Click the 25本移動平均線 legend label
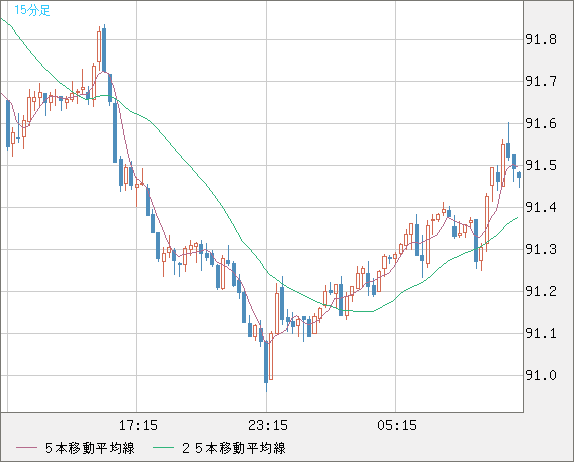Image resolution: width=574 pixels, height=462 pixels. tap(234, 448)
